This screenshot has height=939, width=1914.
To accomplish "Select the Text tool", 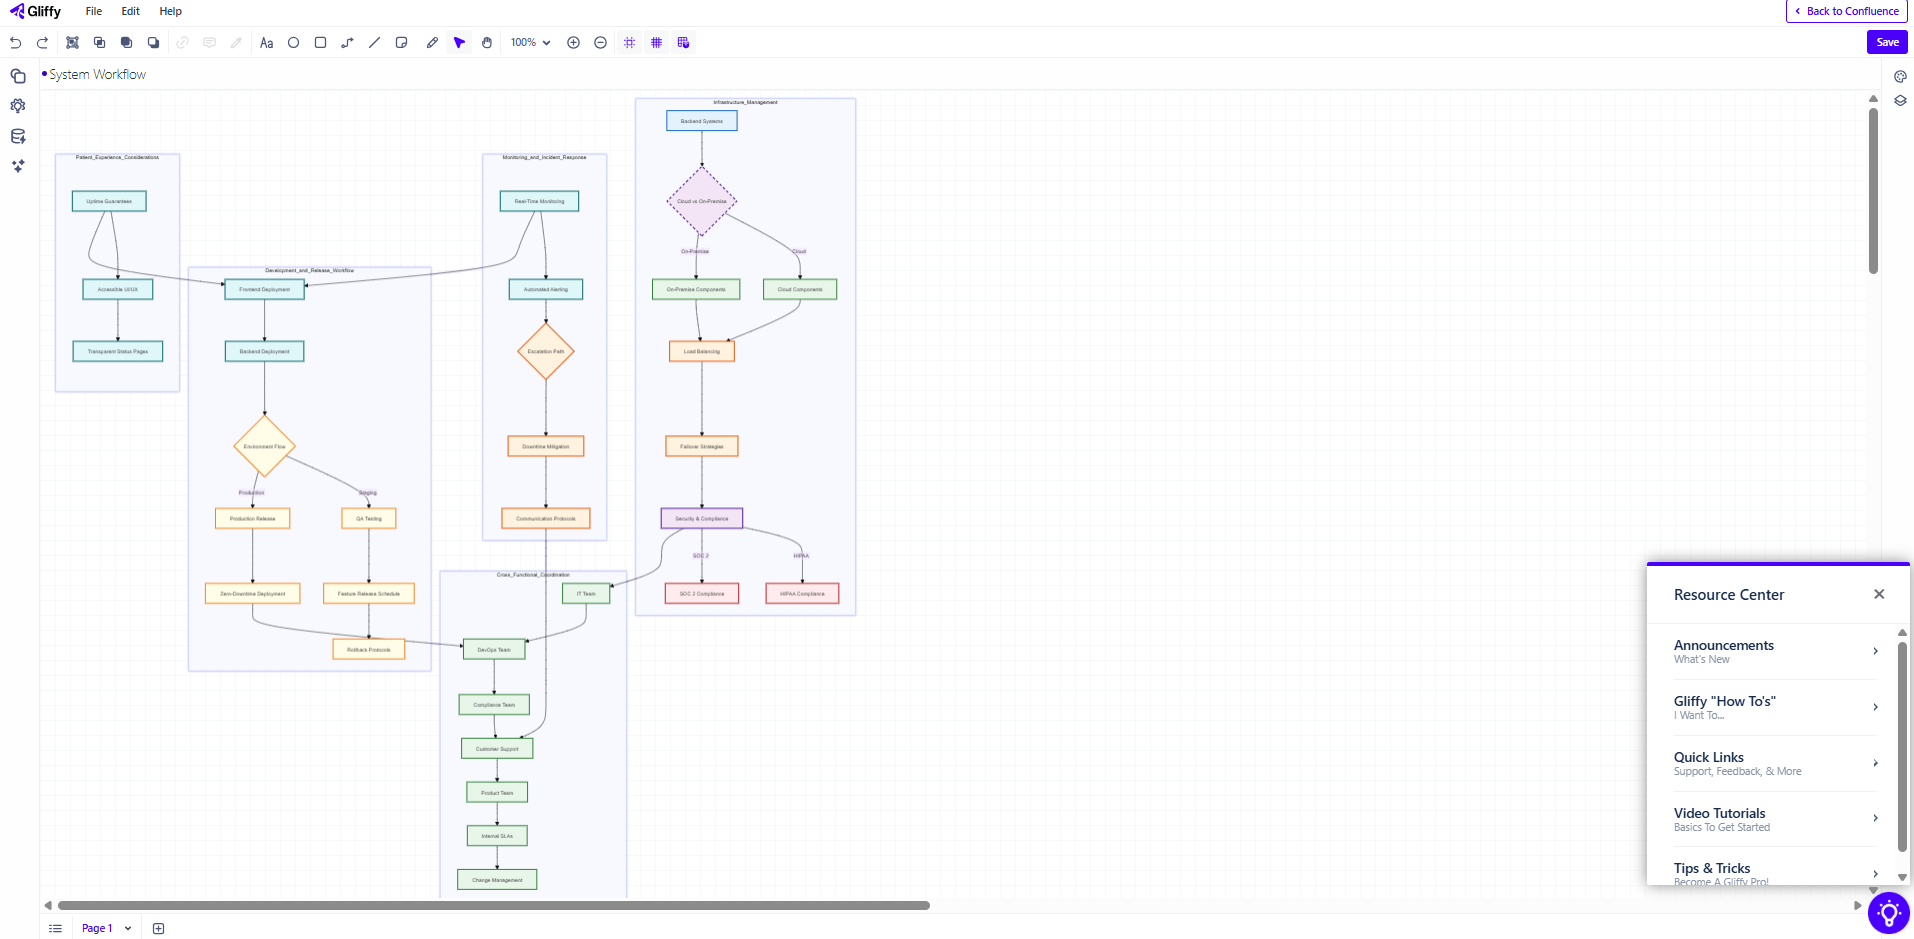I will pos(266,43).
